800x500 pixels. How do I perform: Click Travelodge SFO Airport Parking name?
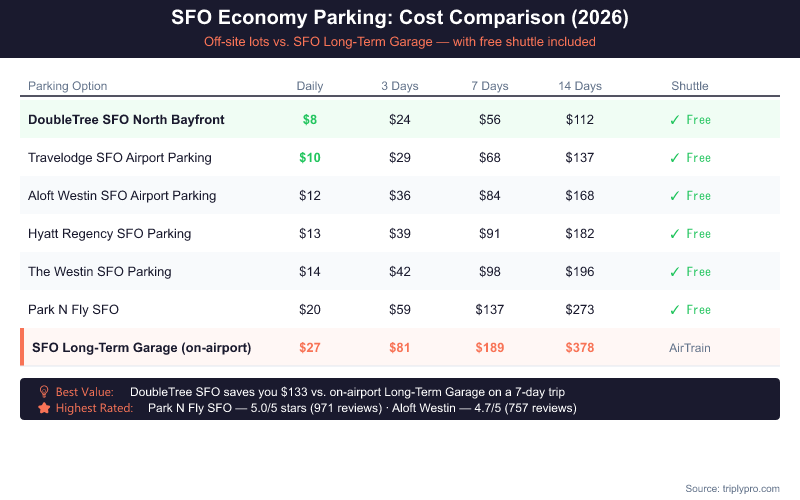[x=120, y=158]
